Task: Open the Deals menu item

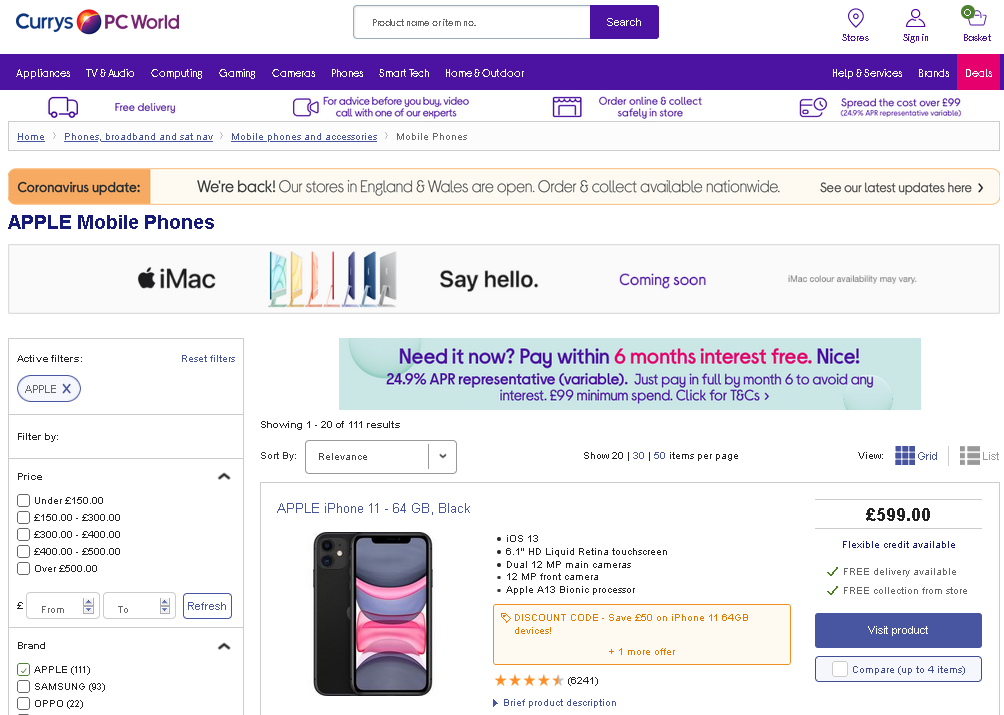Action: 978,72
